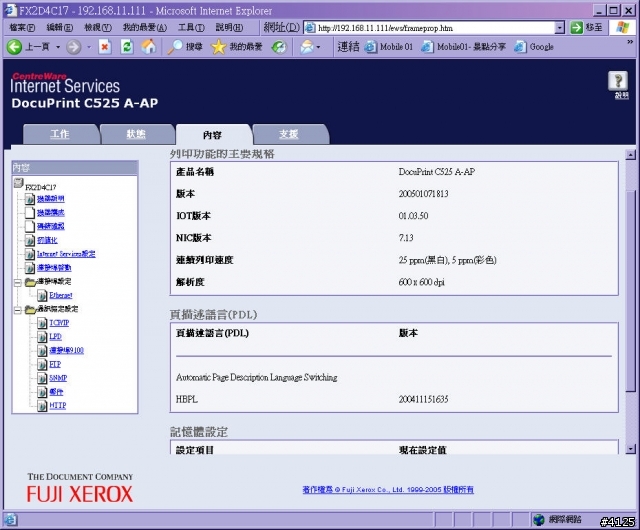Click the folder icon of 連接埠設定
640x530 pixels.
pyautogui.click(x=30, y=282)
